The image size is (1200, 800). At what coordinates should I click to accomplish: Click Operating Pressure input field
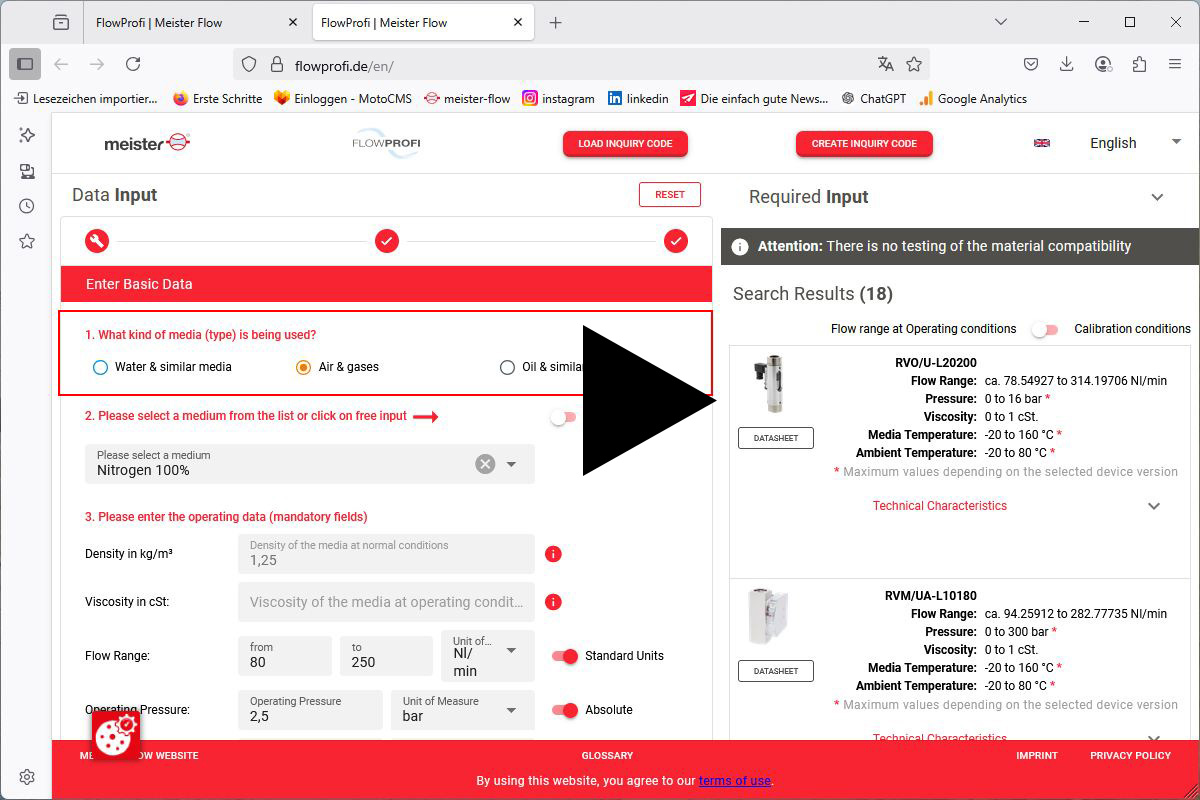click(x=310, y=709)
